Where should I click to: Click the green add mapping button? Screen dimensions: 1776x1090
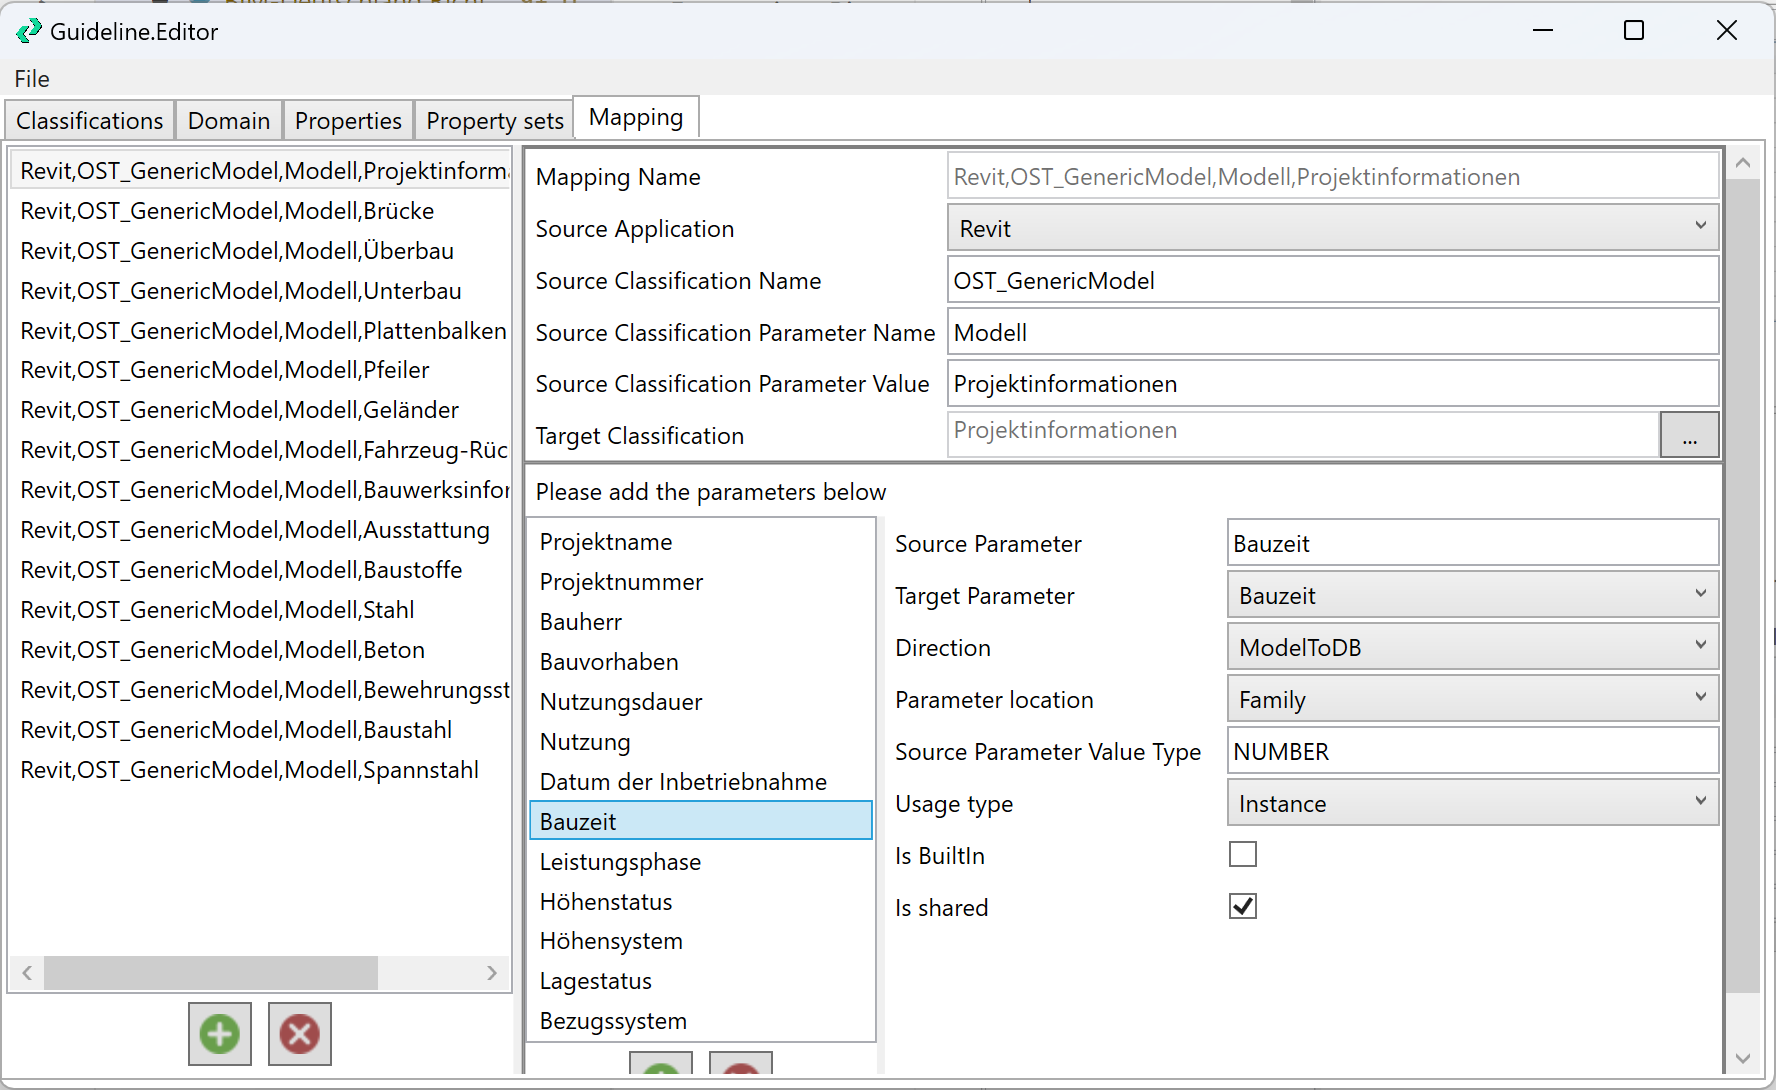pos(219,1034)
